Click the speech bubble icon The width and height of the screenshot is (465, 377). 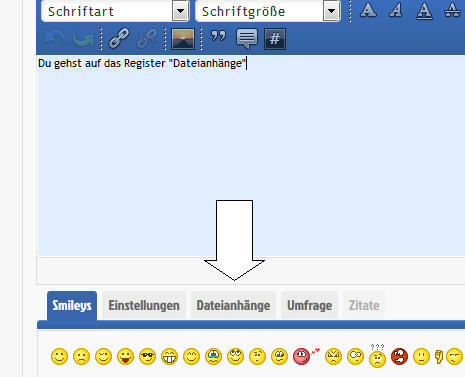pos(247,39)
